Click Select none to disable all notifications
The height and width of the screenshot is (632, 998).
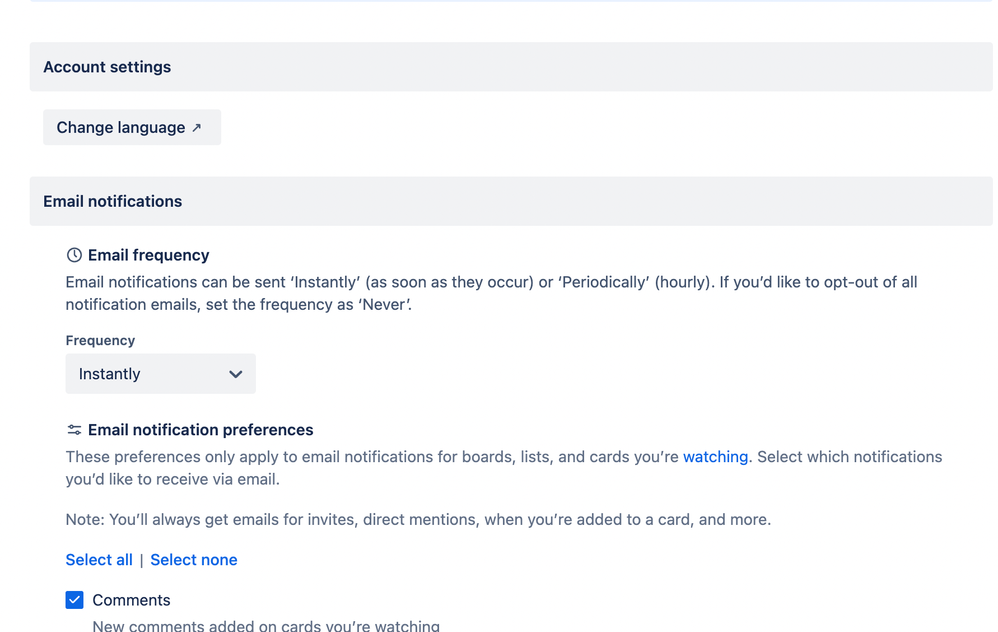tap(193, 559)
